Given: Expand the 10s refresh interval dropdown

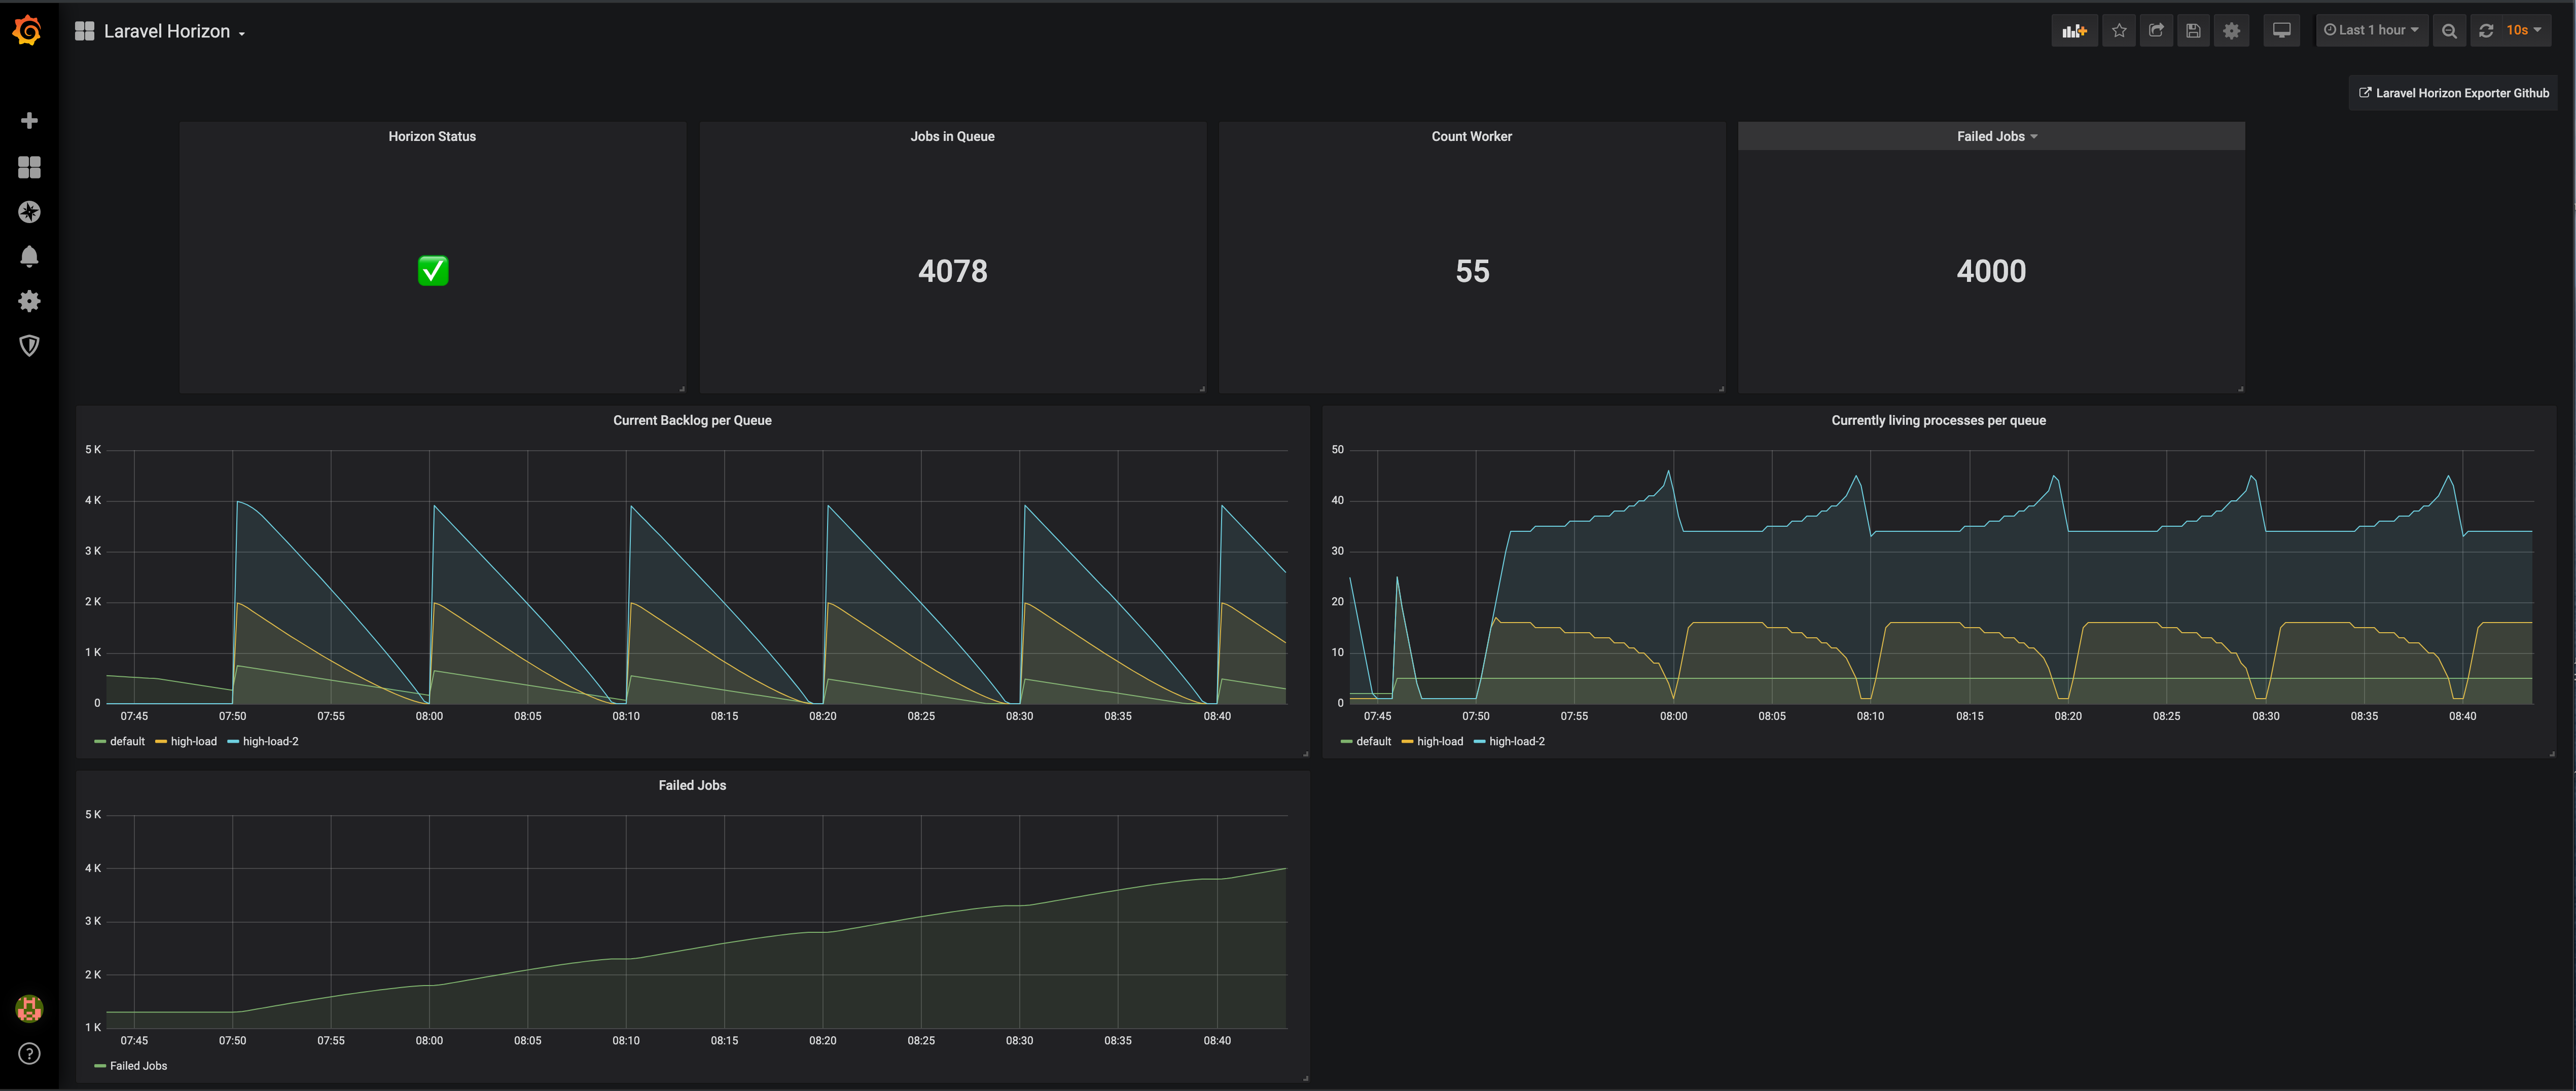Looking at the screenshot, I should [2523, 31].
